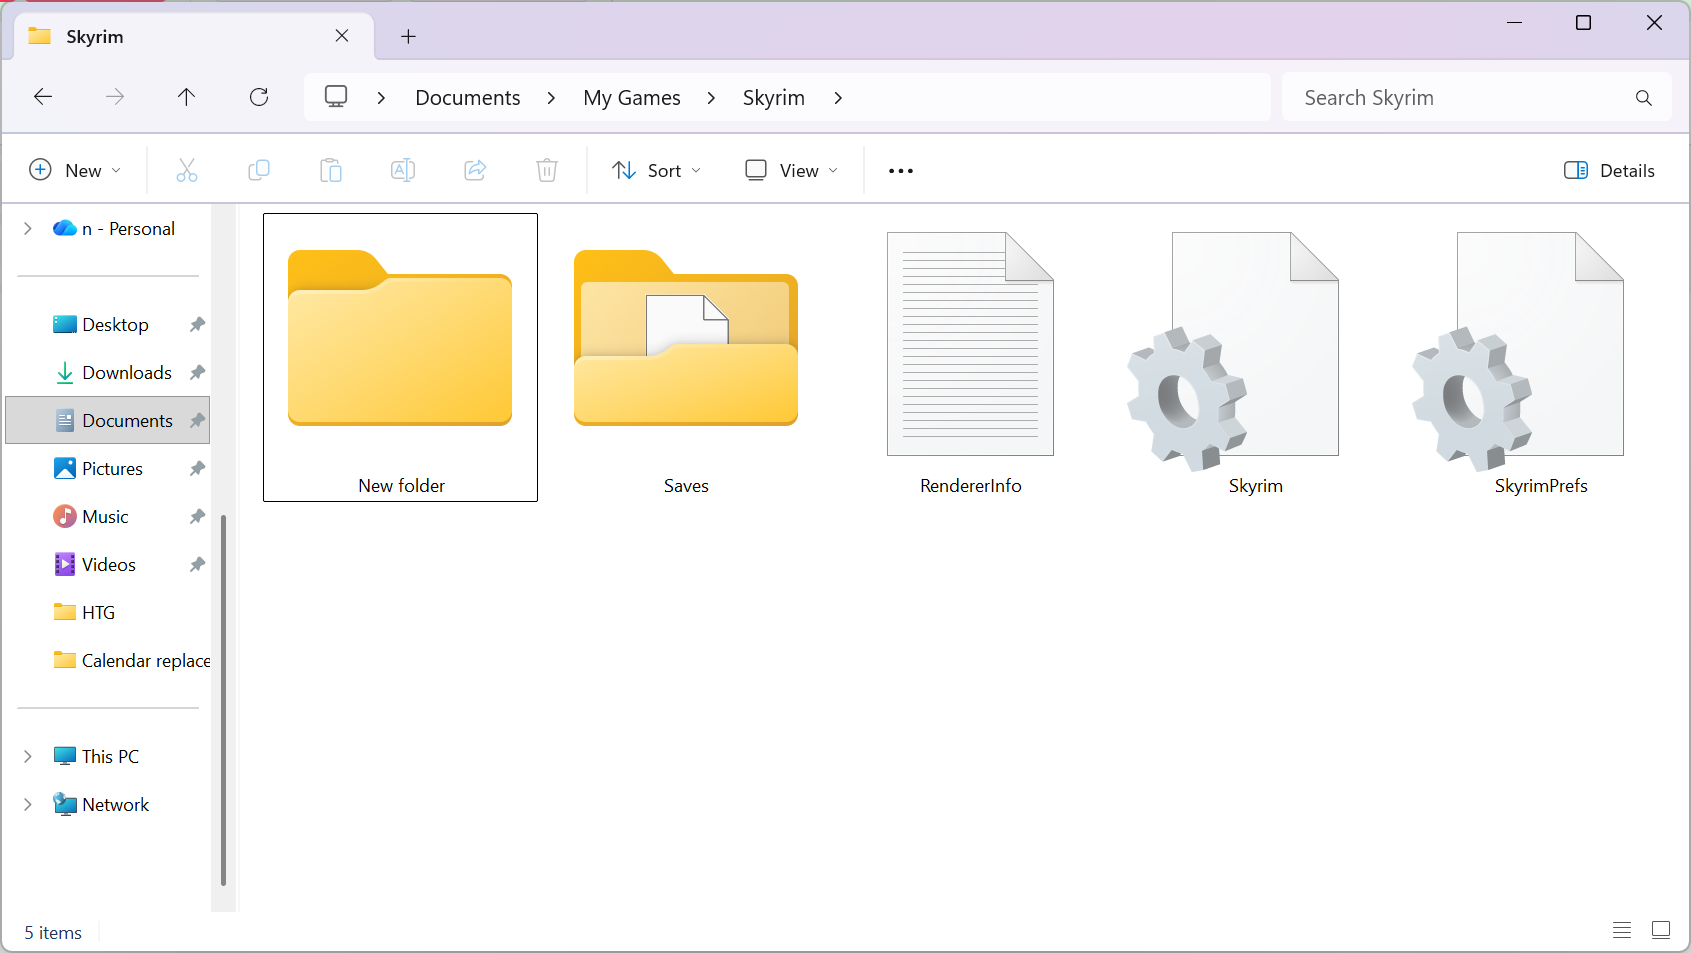
Task: Expand the Network tree node
Action: (27, 804)
